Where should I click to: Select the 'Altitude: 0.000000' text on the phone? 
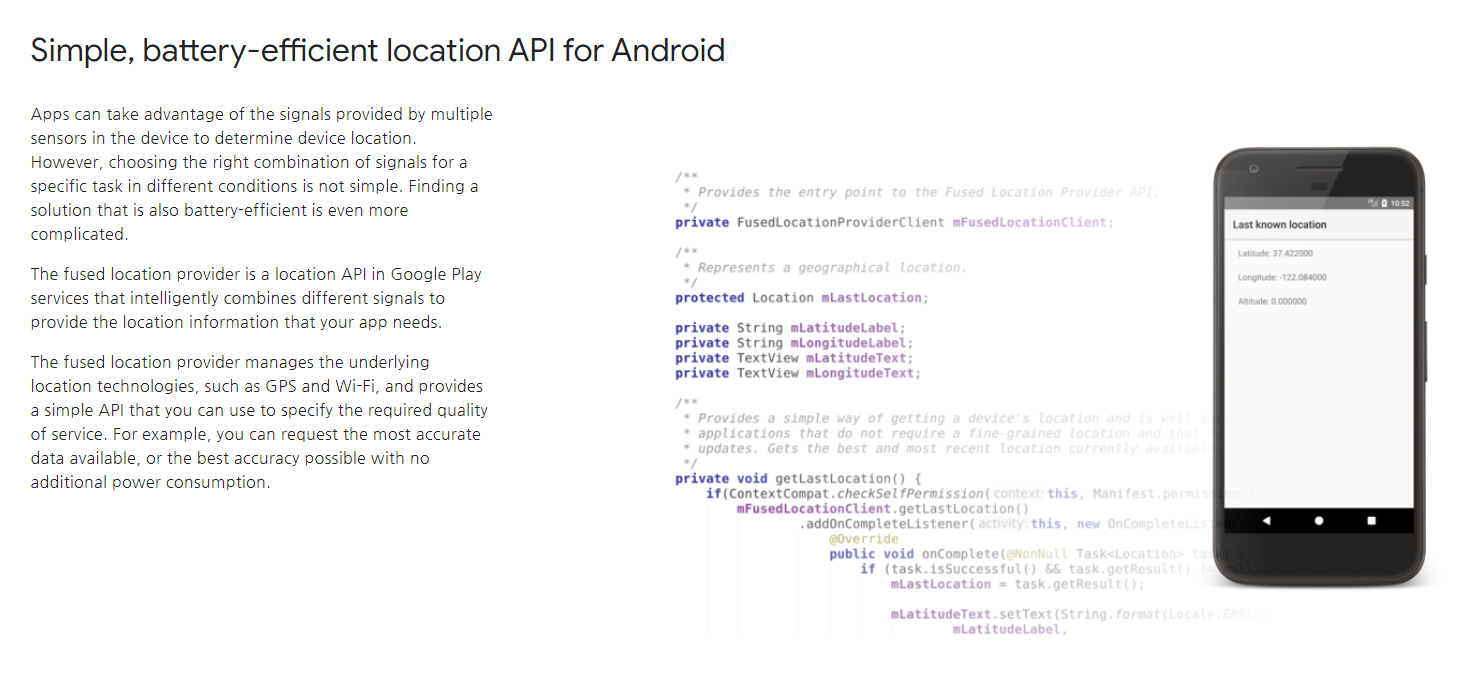(x=1272, y=302)
